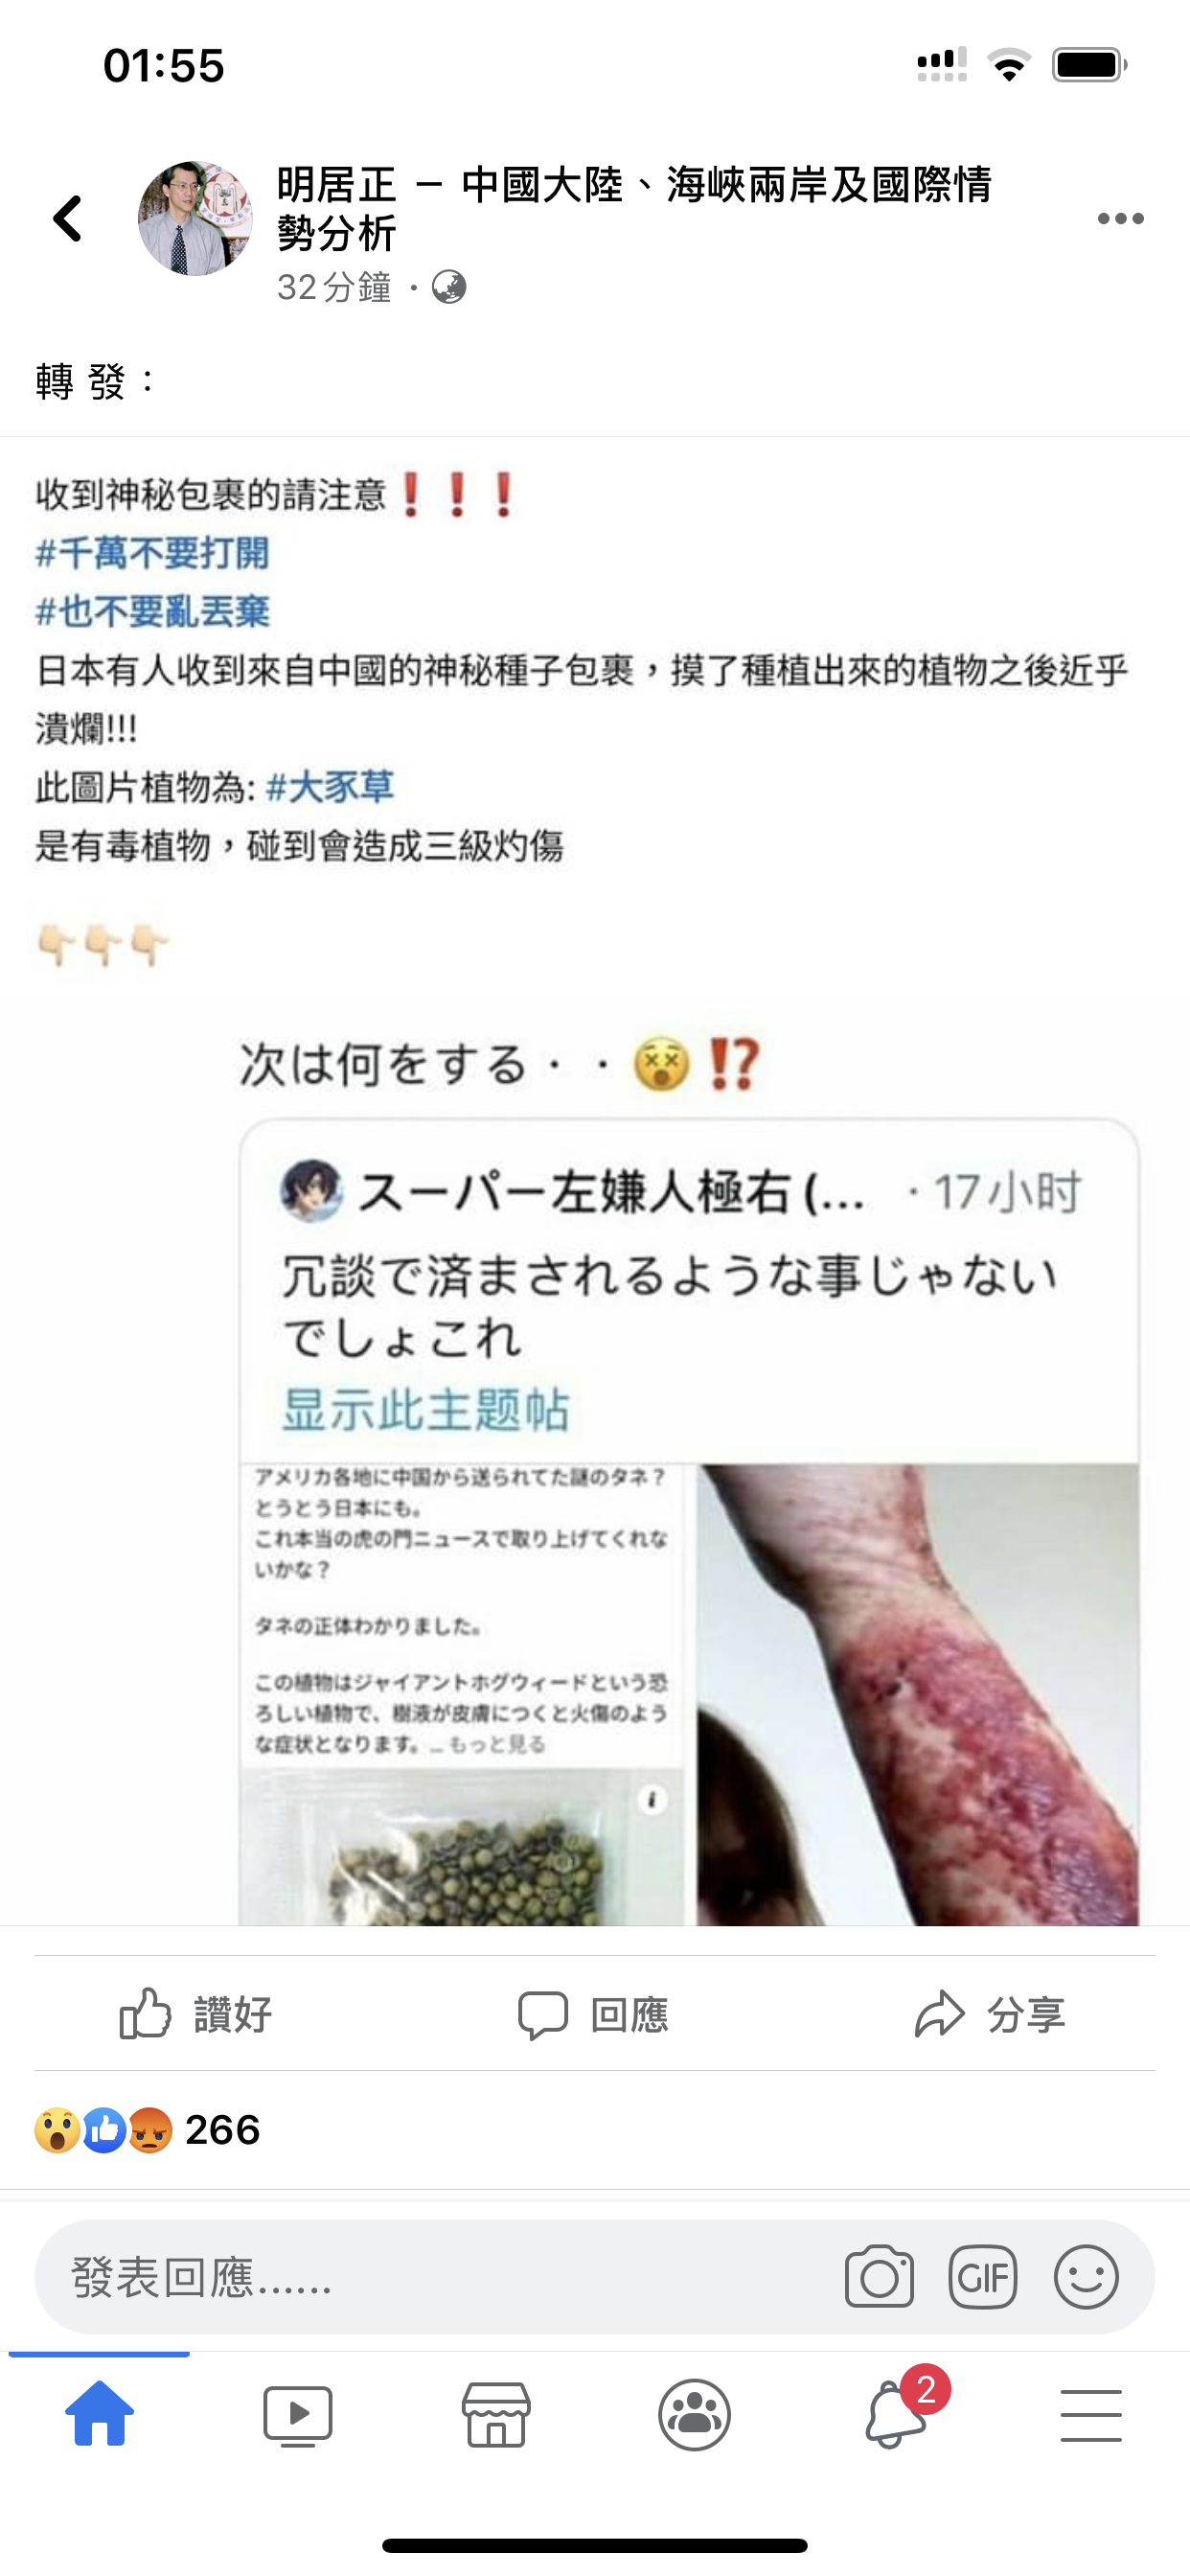The width and height of the screenshot is (1190, 2576).
Task: Open the Marketplace storefront icon
Action: pos(496,2415)
